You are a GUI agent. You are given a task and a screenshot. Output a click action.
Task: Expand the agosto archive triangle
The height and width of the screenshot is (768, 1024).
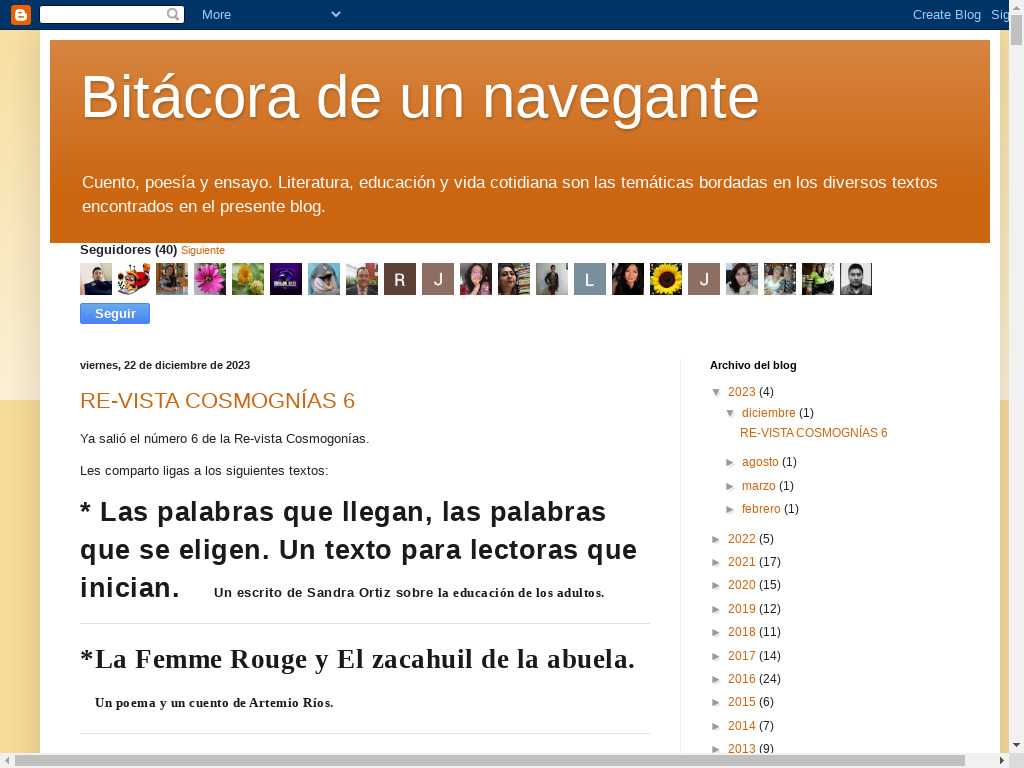coord(730,462)
